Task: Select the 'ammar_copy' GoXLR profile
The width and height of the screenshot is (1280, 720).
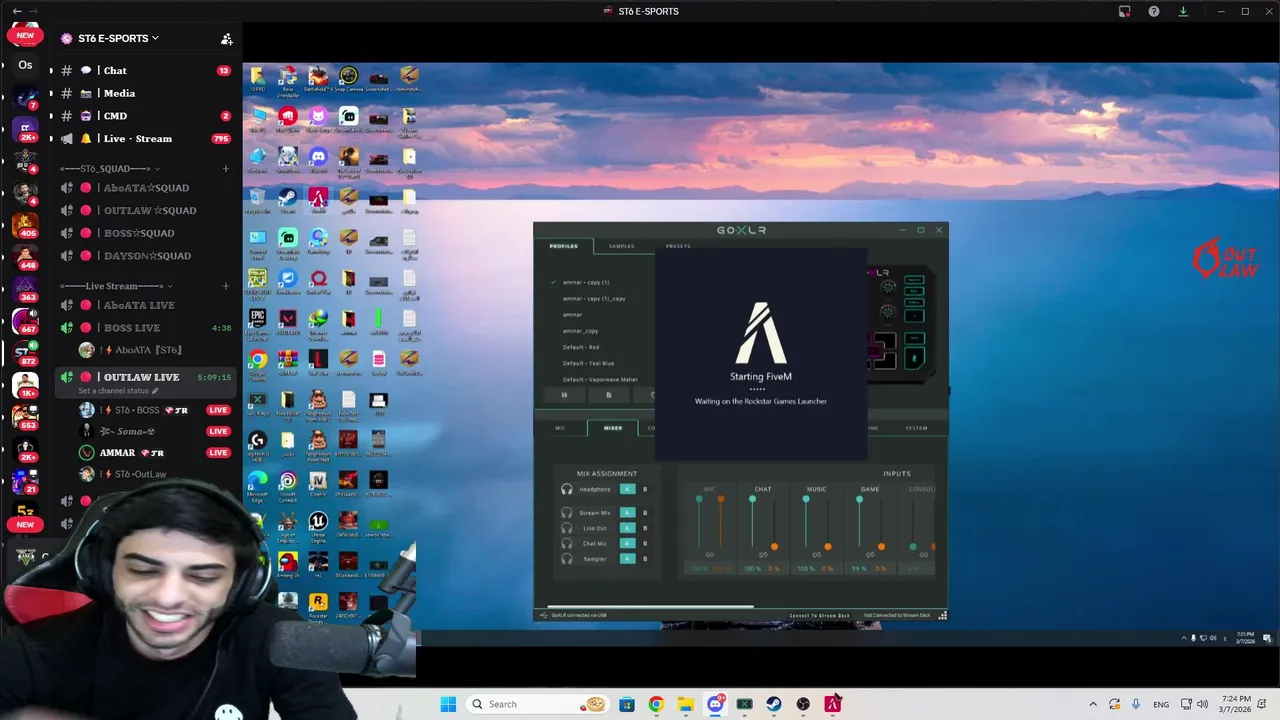Action: pyautogui.click(x=580, y=331)
